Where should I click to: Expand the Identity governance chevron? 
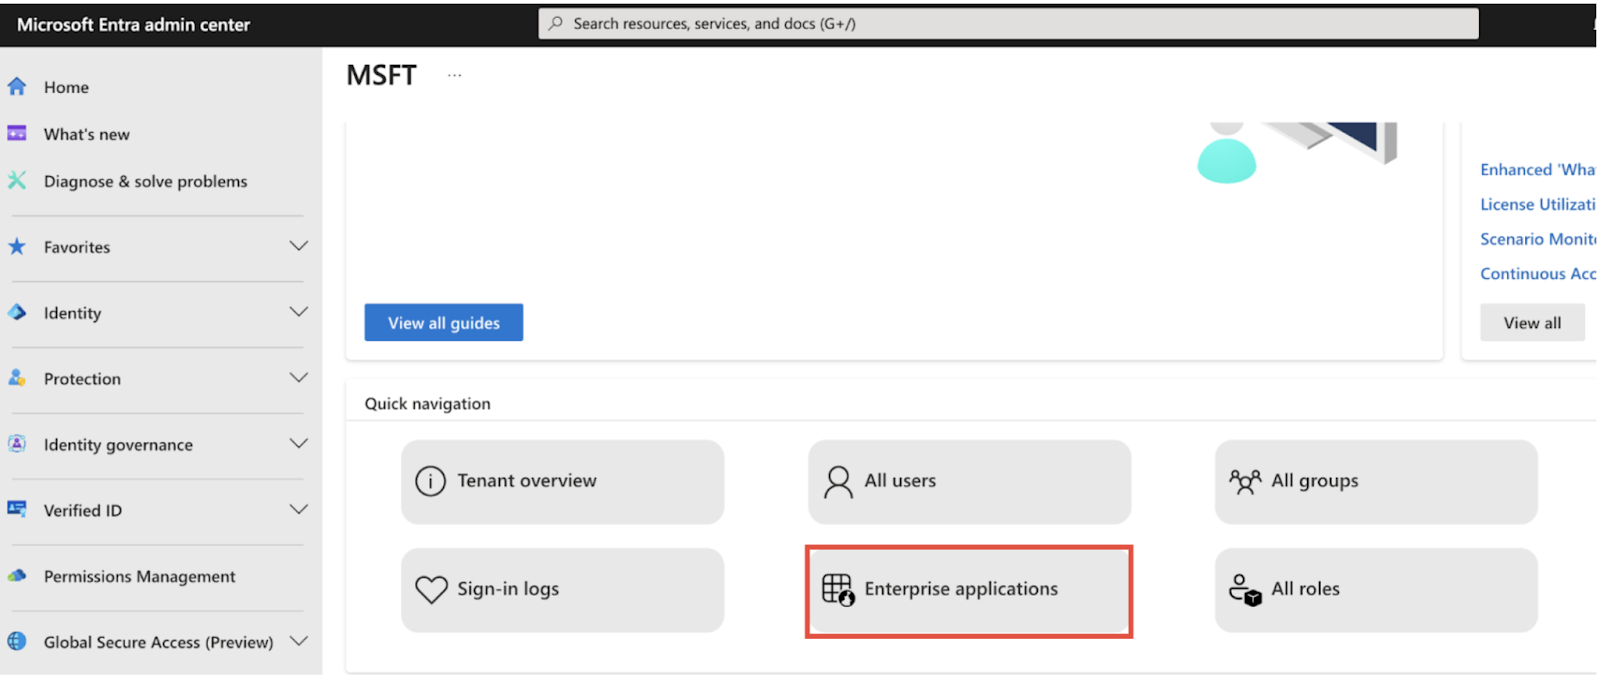point(298,444)
